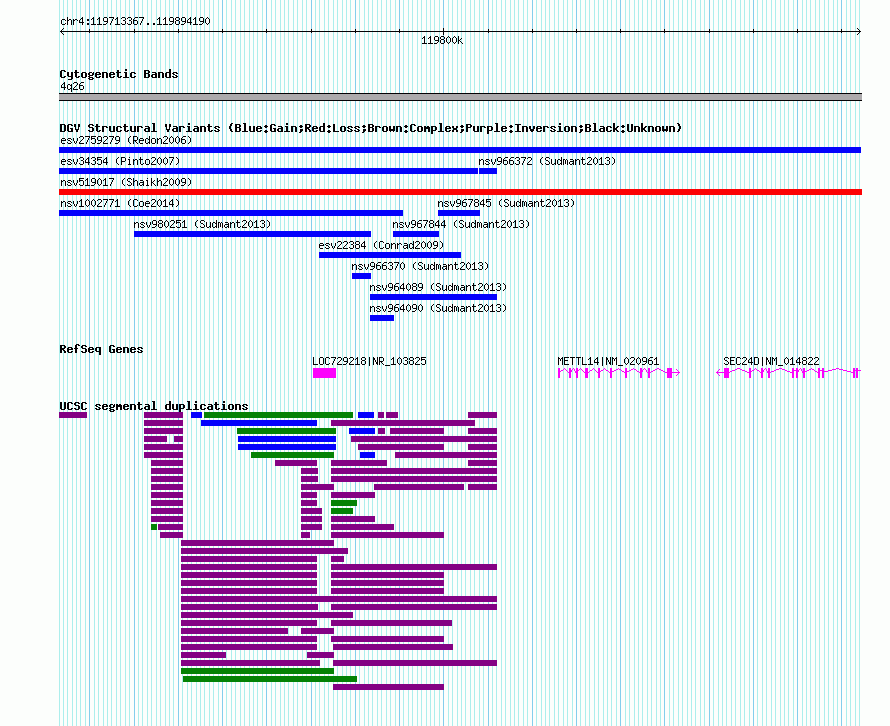This screenshot has height=726, width=890.
Task: Select the nsv967845 blue variant bar
Action: [x=459, y=213]
